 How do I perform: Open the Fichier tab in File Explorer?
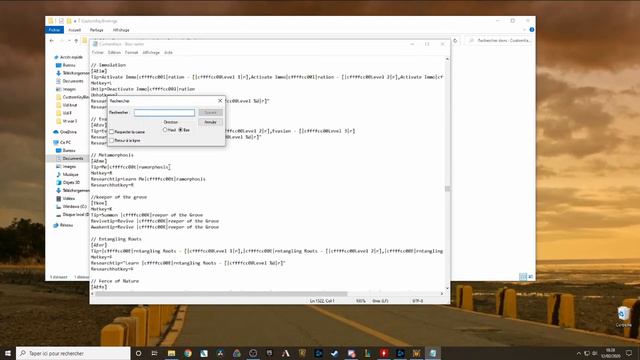(x=55, y=30)
